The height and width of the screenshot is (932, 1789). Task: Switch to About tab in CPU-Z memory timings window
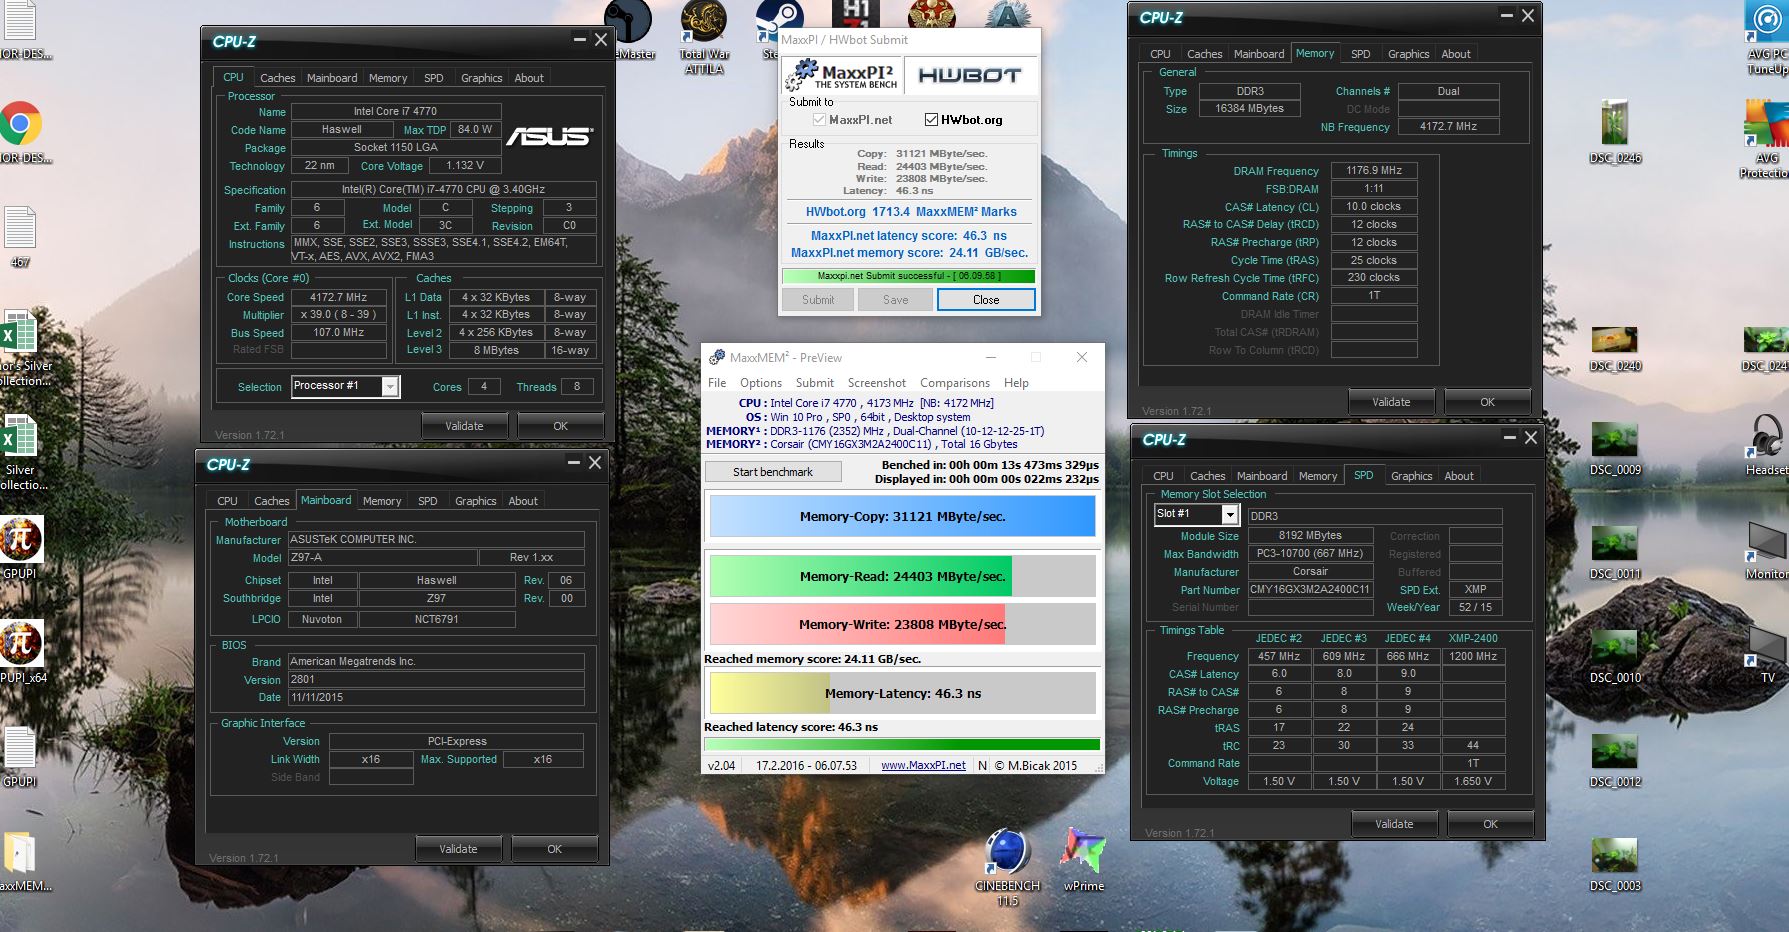coord(1456,54)
